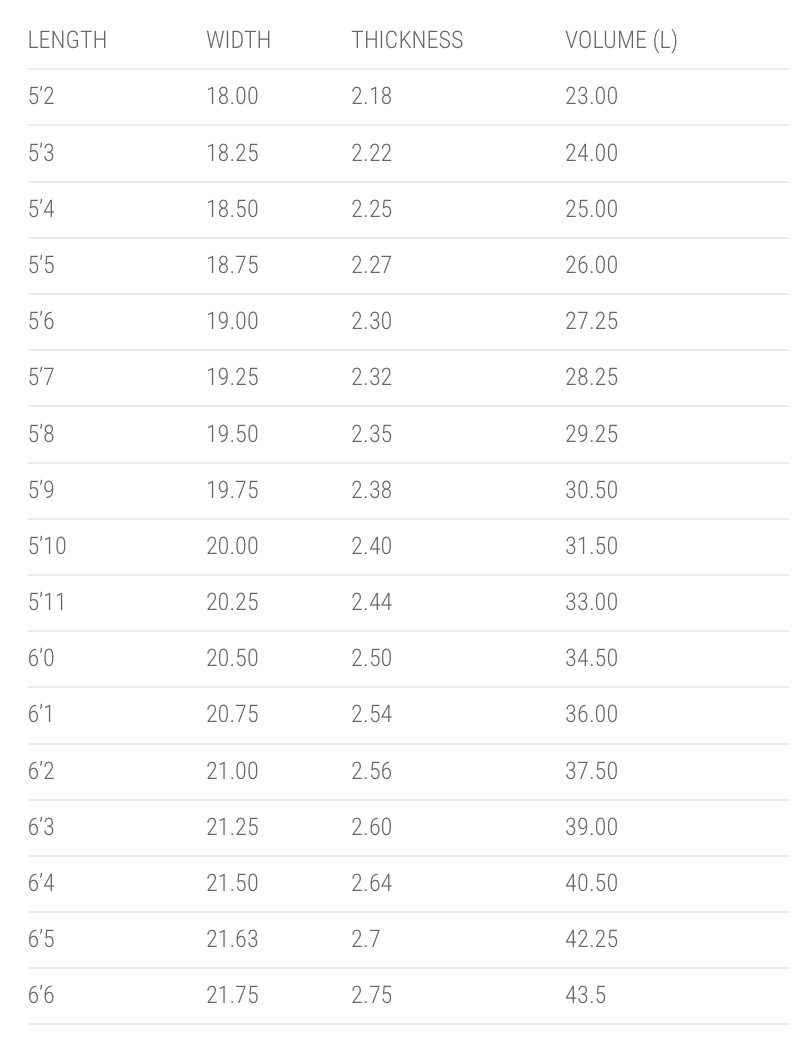Click the LENGTH column header

[x=67, y=40]
